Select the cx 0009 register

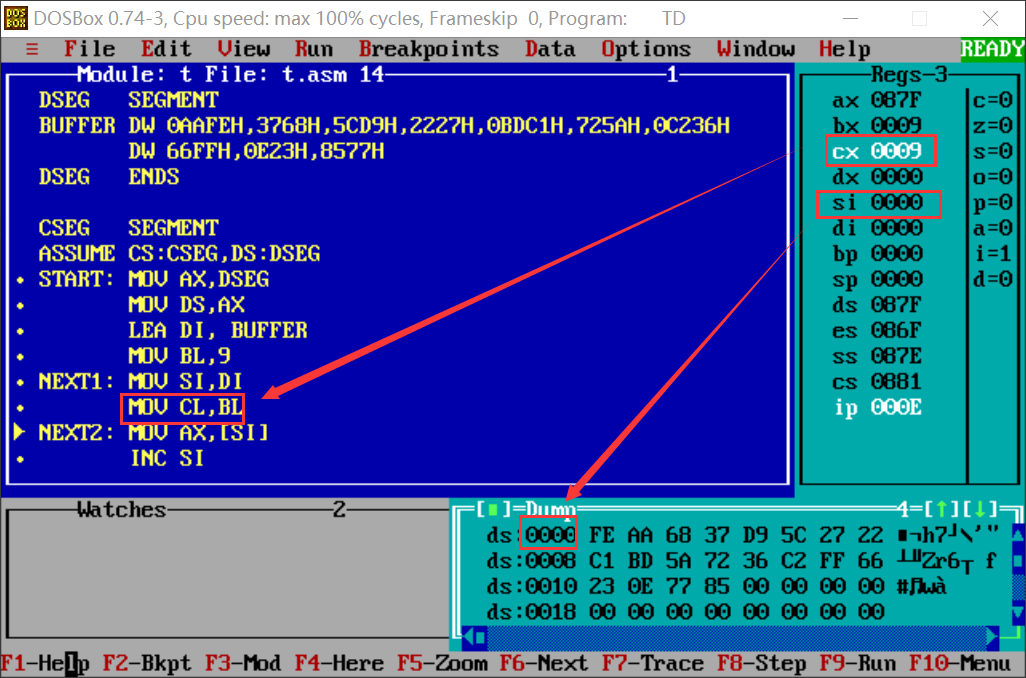[877, 151]
